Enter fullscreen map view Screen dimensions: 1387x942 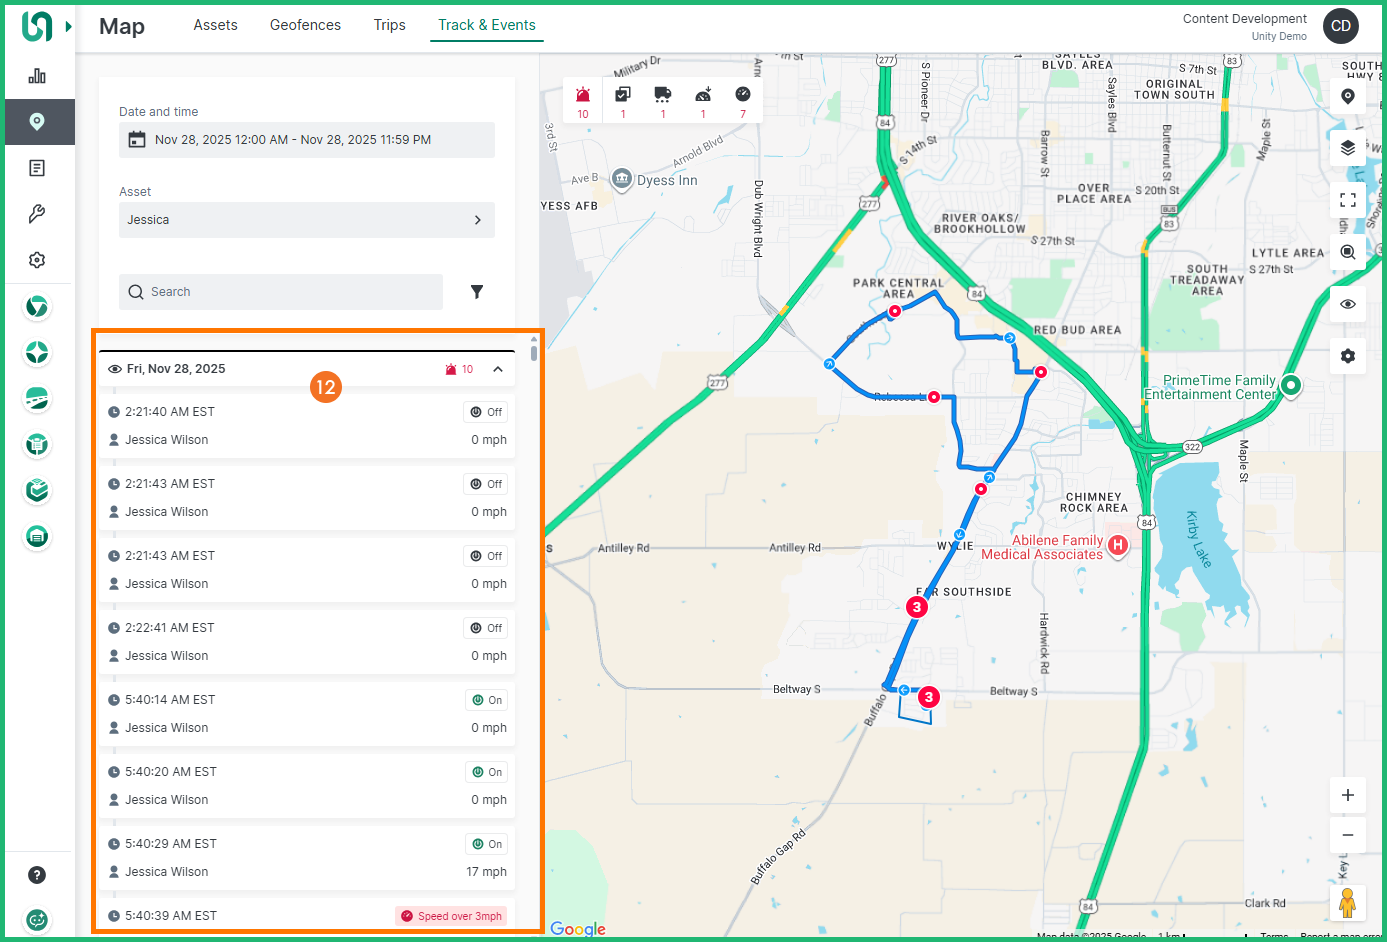(1347, 200)
